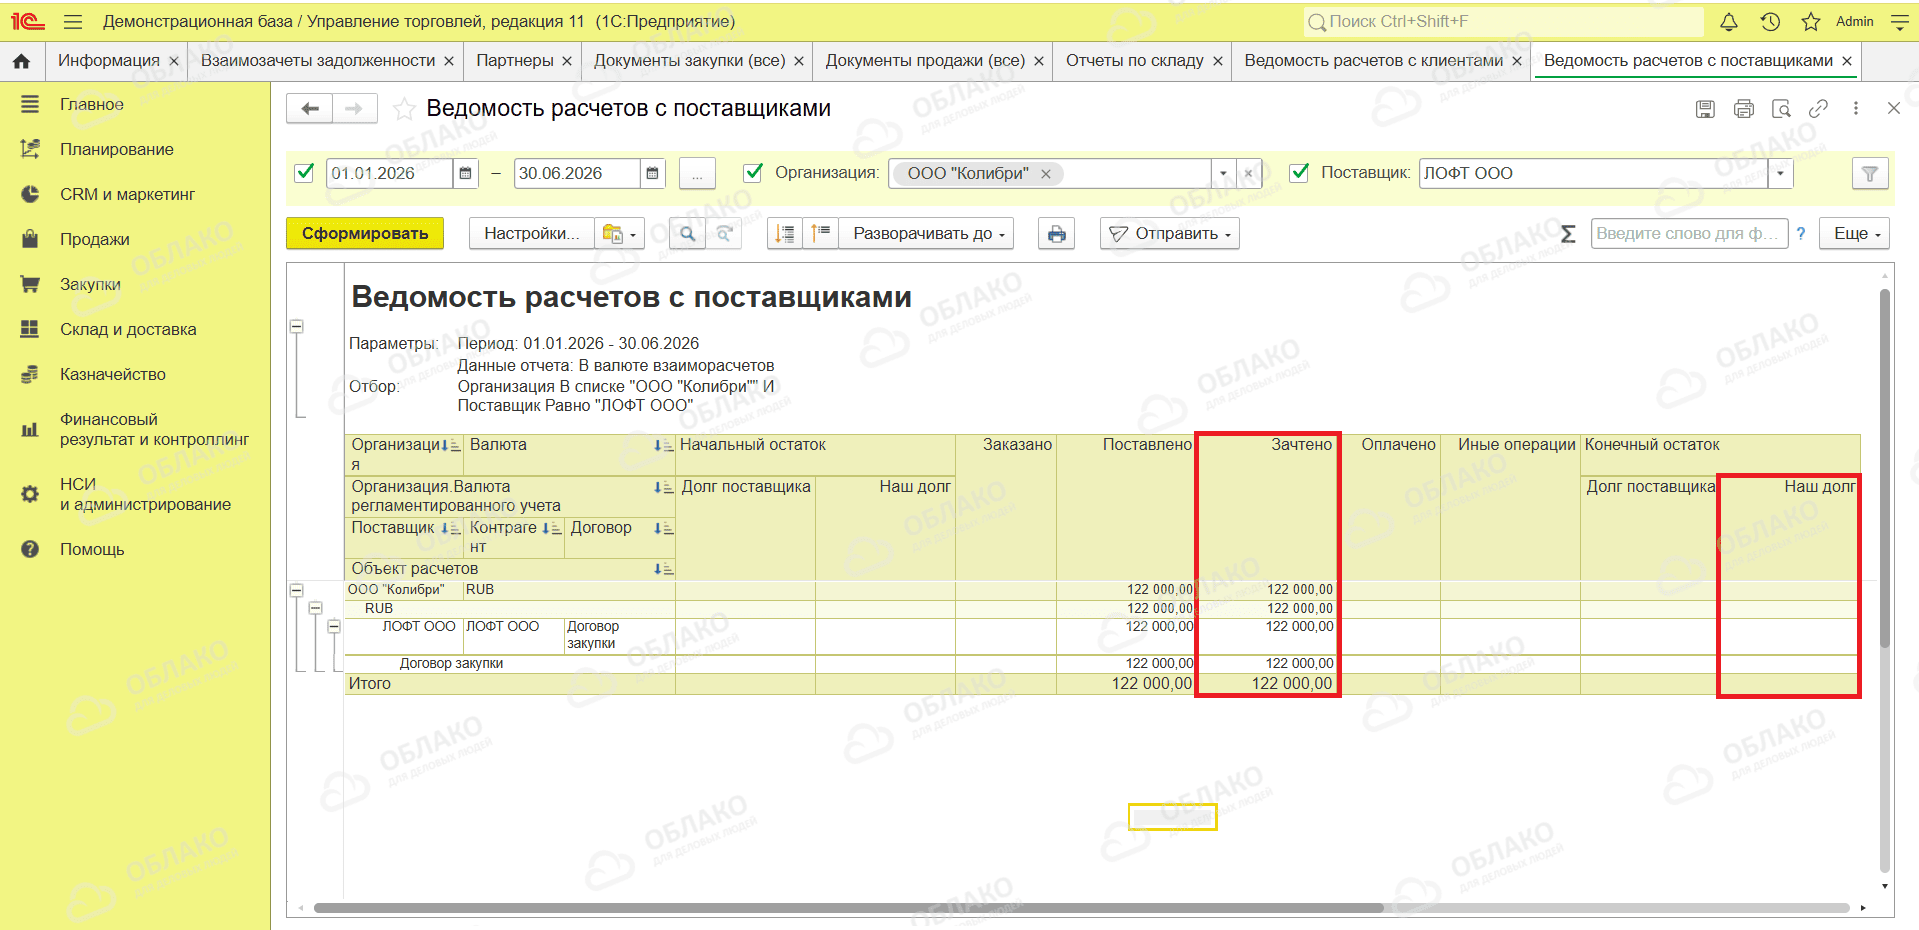Open the Поставщик dropdown list
1919x930 pixels.
[x=1780, y=174]
